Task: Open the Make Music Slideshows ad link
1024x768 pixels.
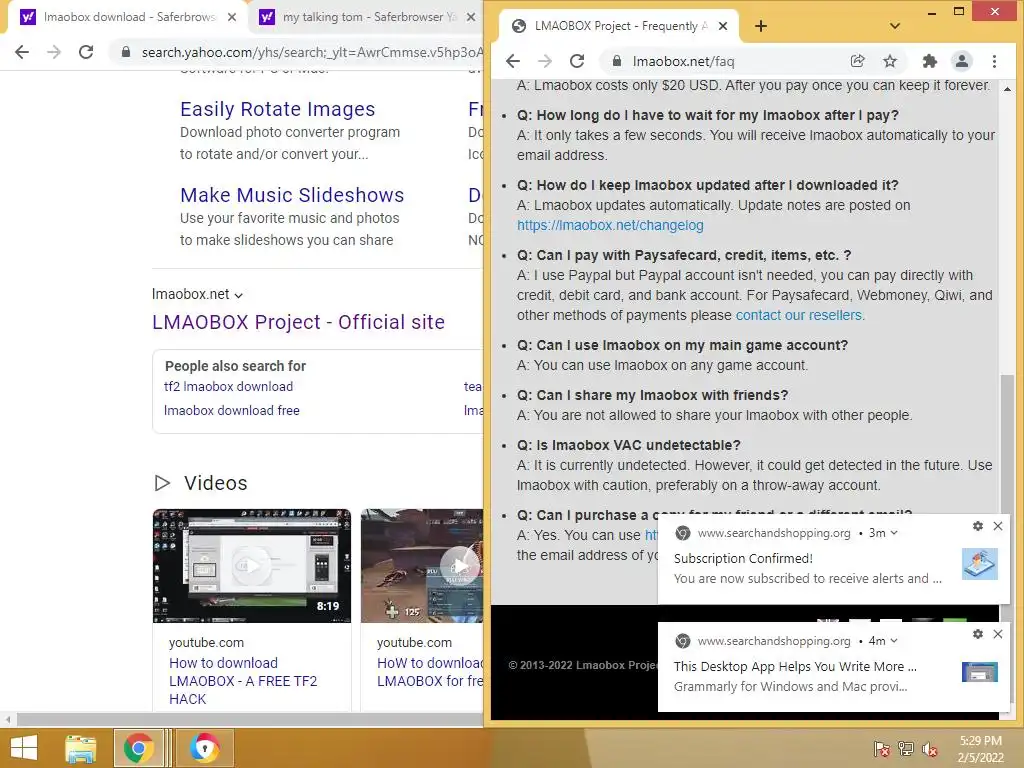Action: tap(292, 195)
